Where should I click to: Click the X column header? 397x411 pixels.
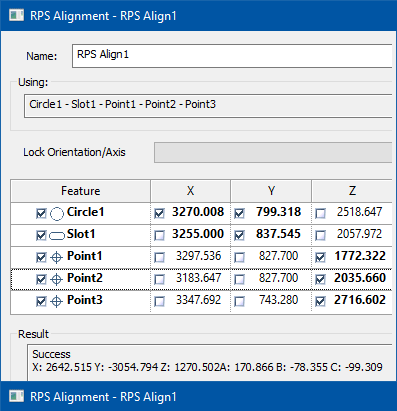pyautogui.click(x=190, y=191)
